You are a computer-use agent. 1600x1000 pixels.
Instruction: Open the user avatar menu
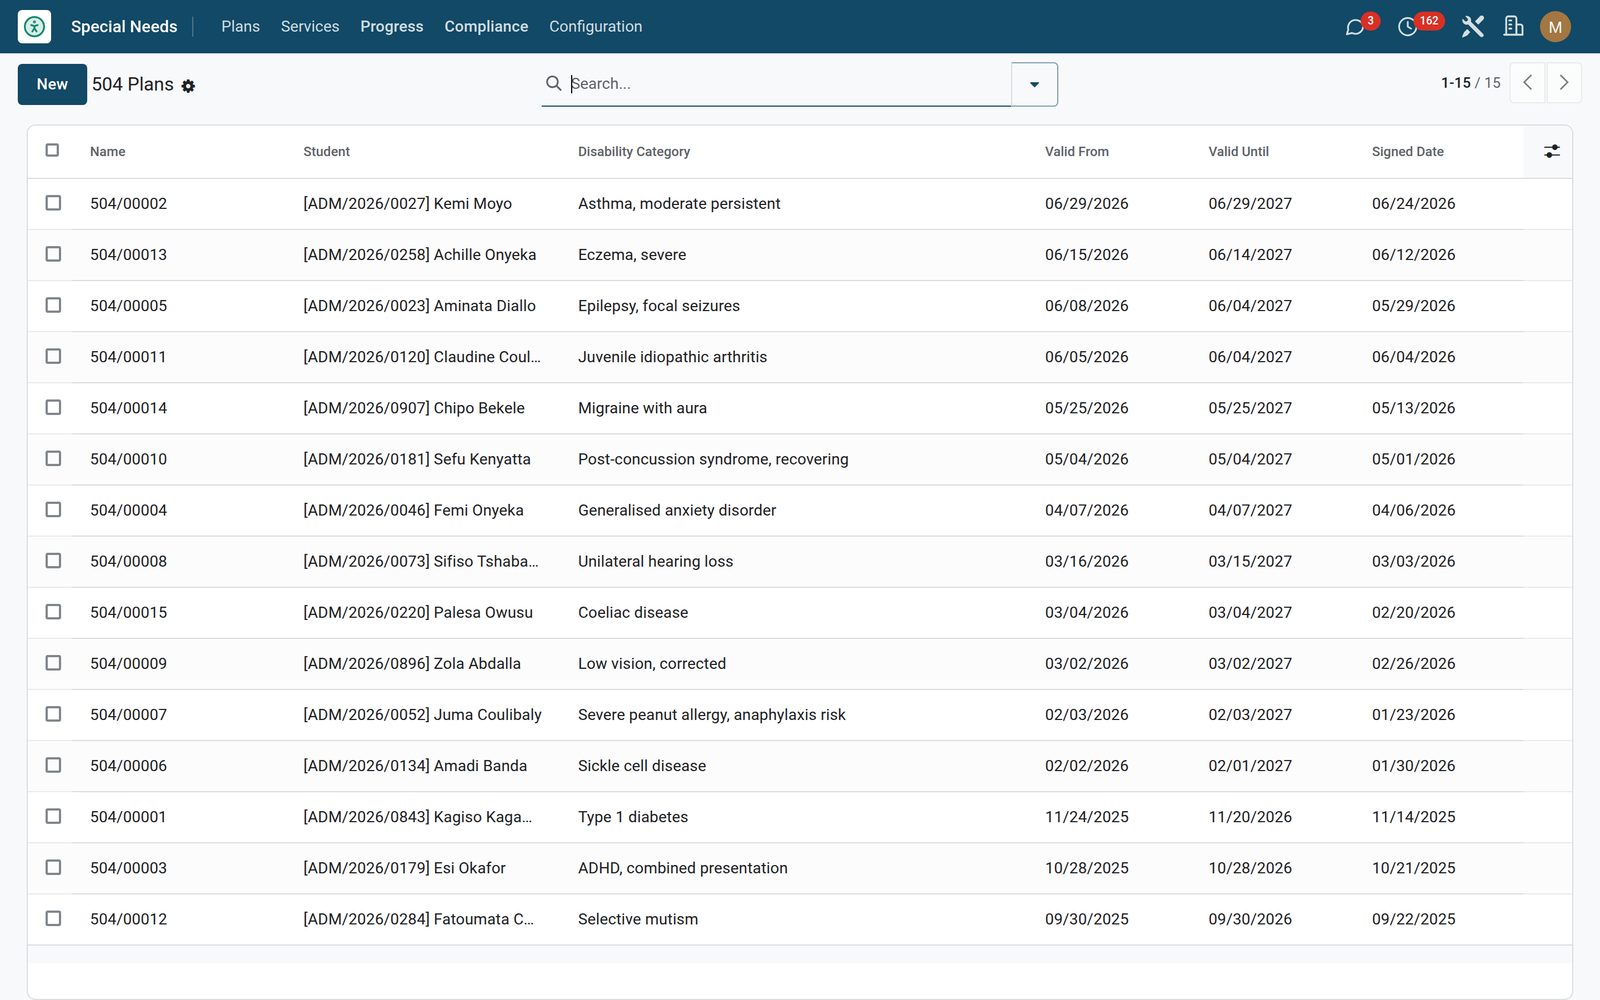coord(1555,27)
